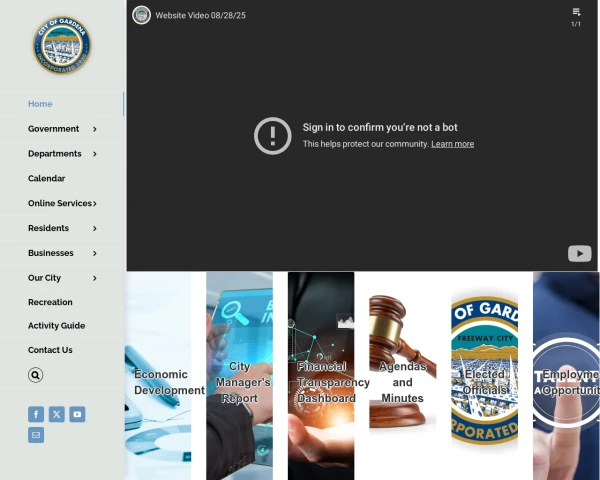Click the channel avatar beside video title

pos(141,15)
